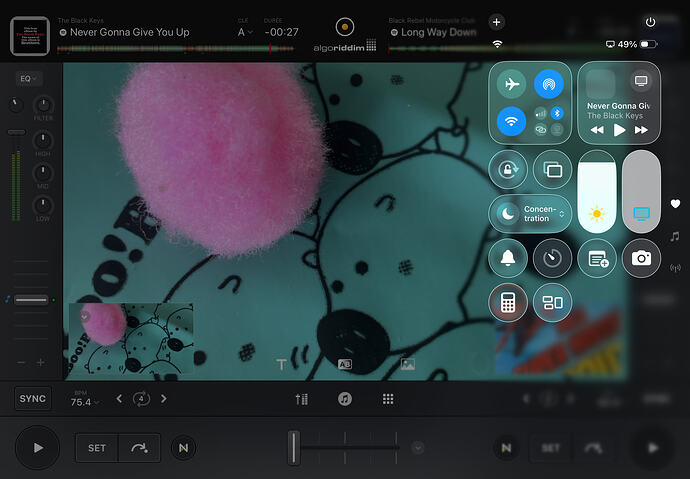This screenshot has width=690, height=479.
Task: Open the Camera shortcut
Action: tap(641, 258)
